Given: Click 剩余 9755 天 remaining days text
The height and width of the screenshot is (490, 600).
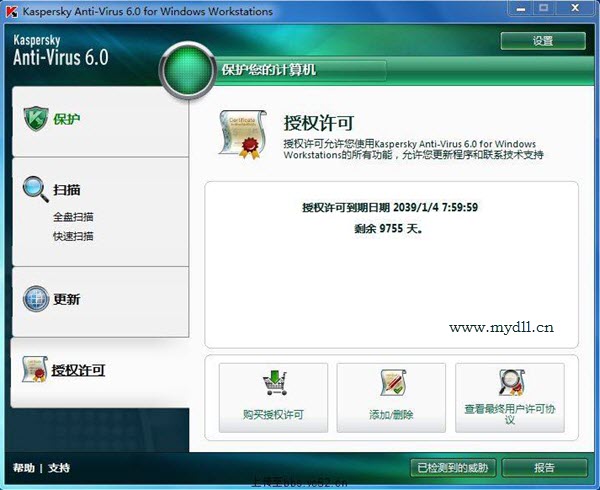Looking at the screenshot, I should click(x=388, y=228).
